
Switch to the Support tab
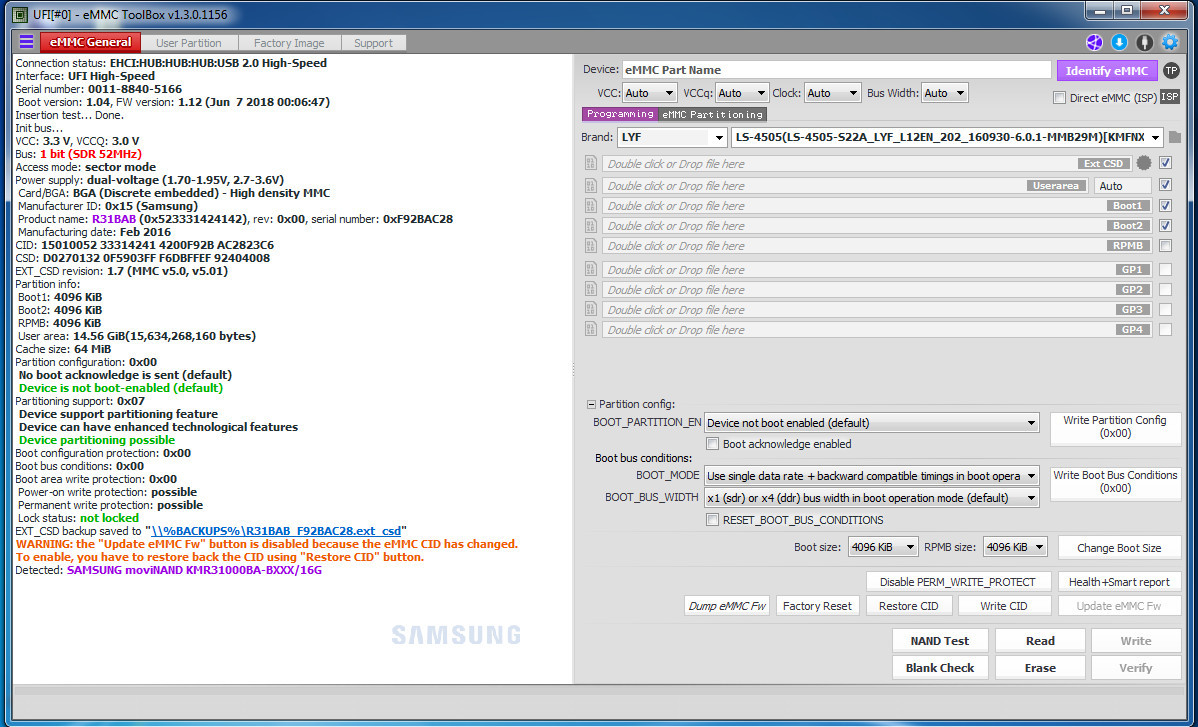tap(373, 43)
